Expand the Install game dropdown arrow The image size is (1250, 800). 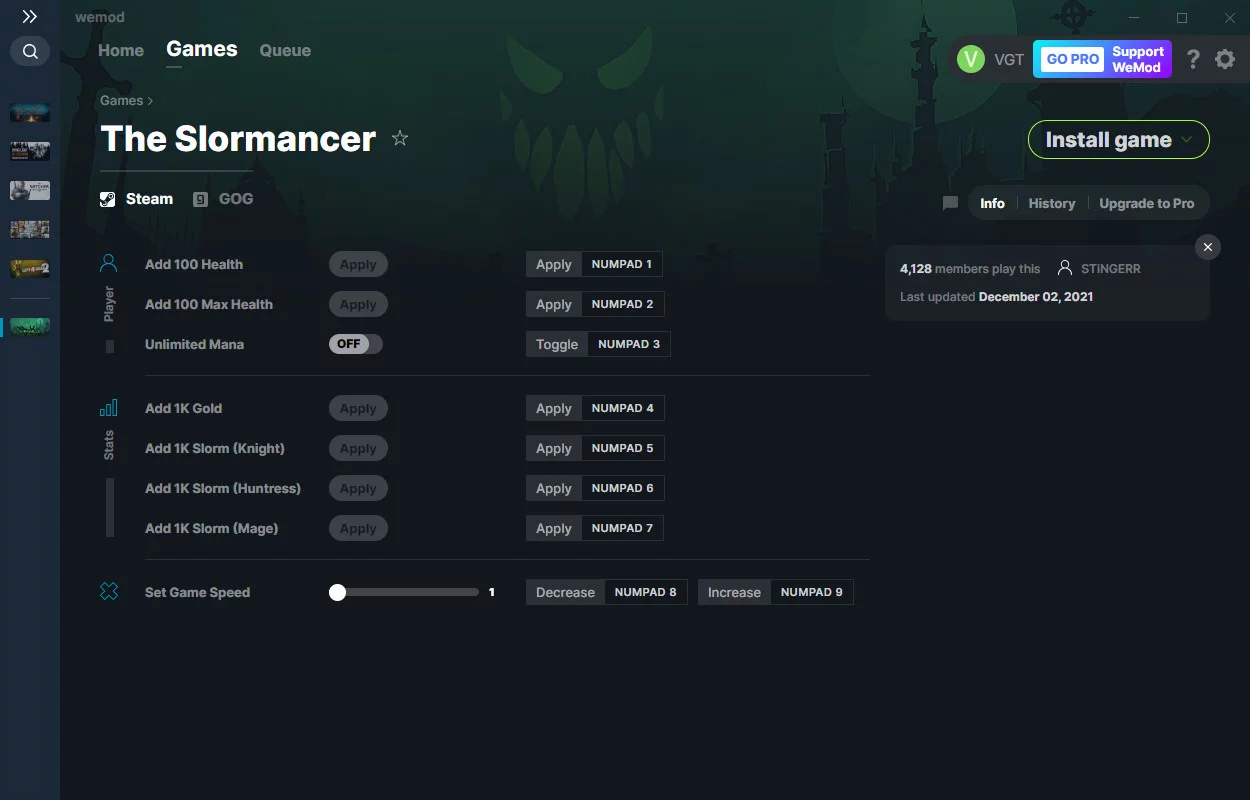(1187, 140)
